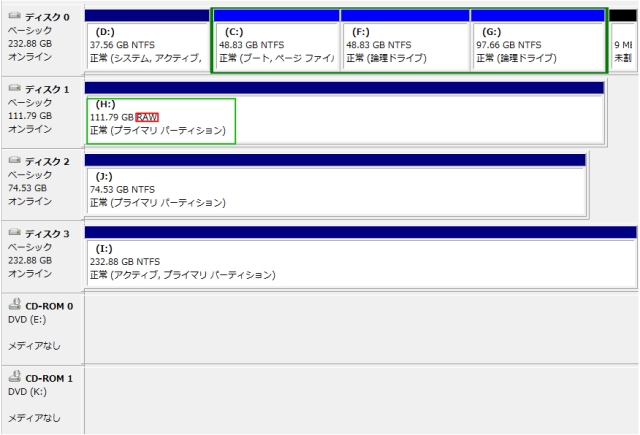Click the 正常 (論理ドライブ) status of F:
The image size is (640, 435).
click(x=386, y=58)
